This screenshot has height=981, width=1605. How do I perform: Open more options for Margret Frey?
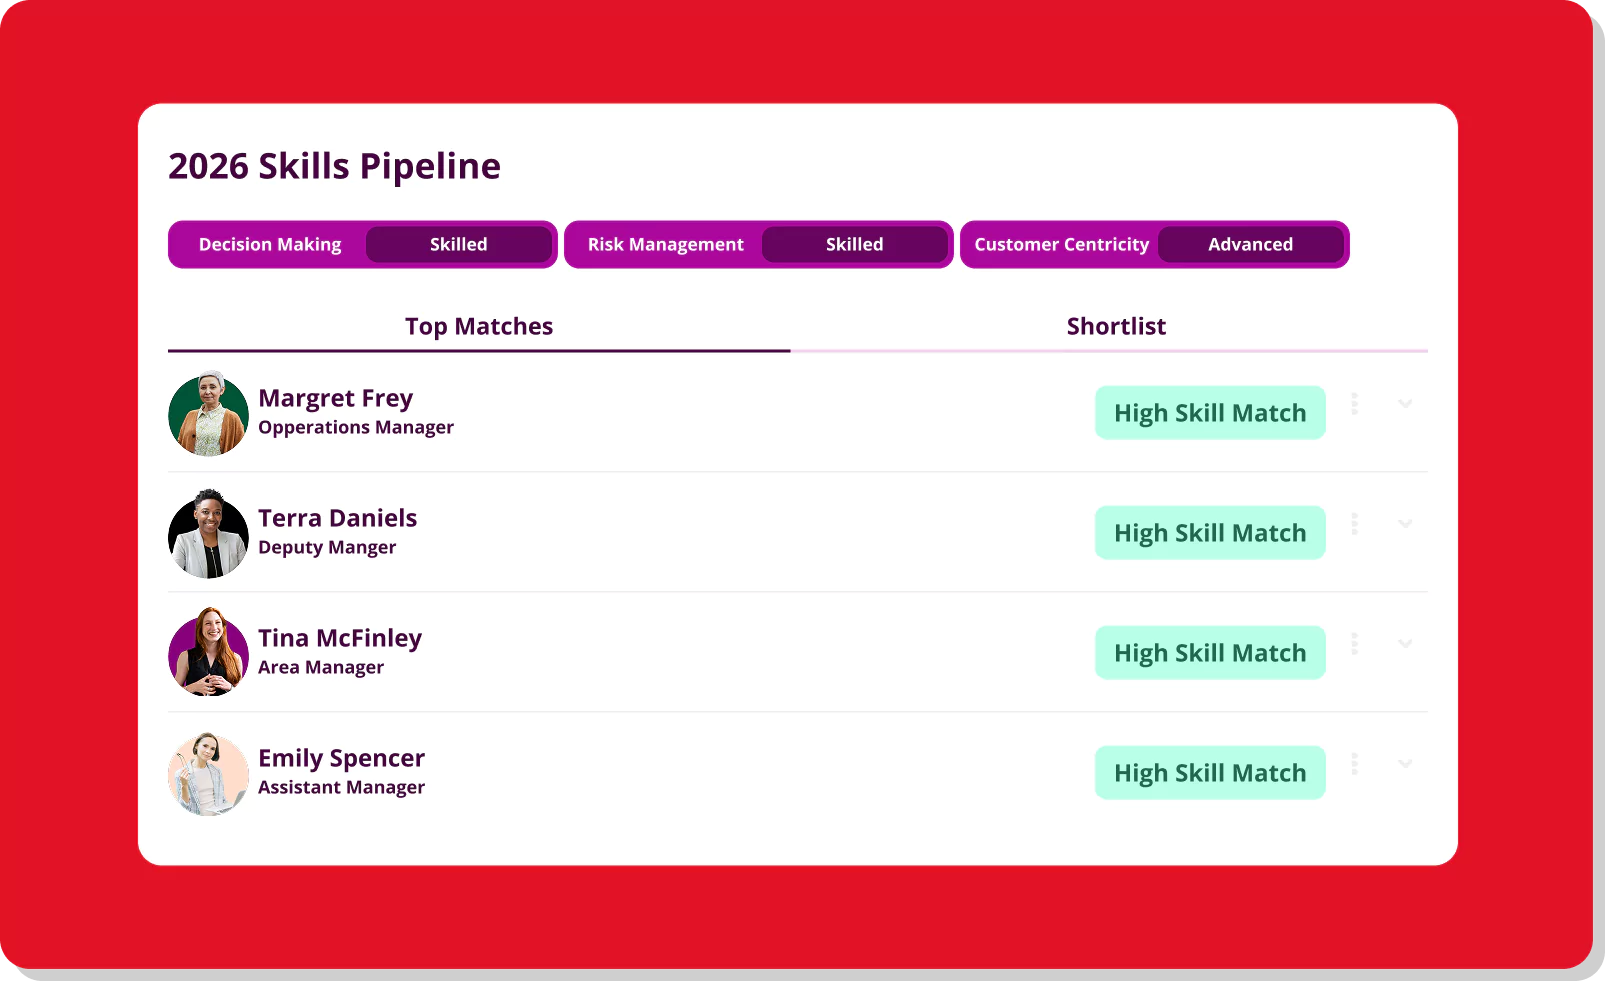coord(1355,404)
